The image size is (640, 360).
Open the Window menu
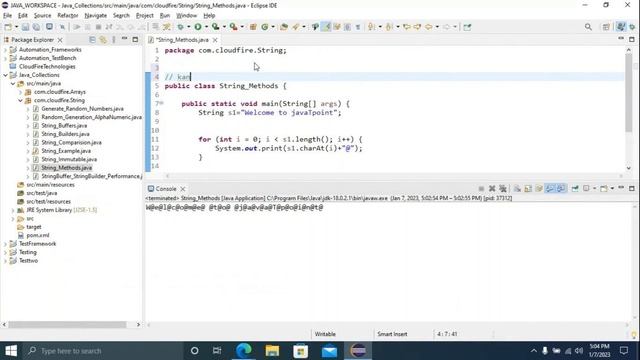point(186,16)
